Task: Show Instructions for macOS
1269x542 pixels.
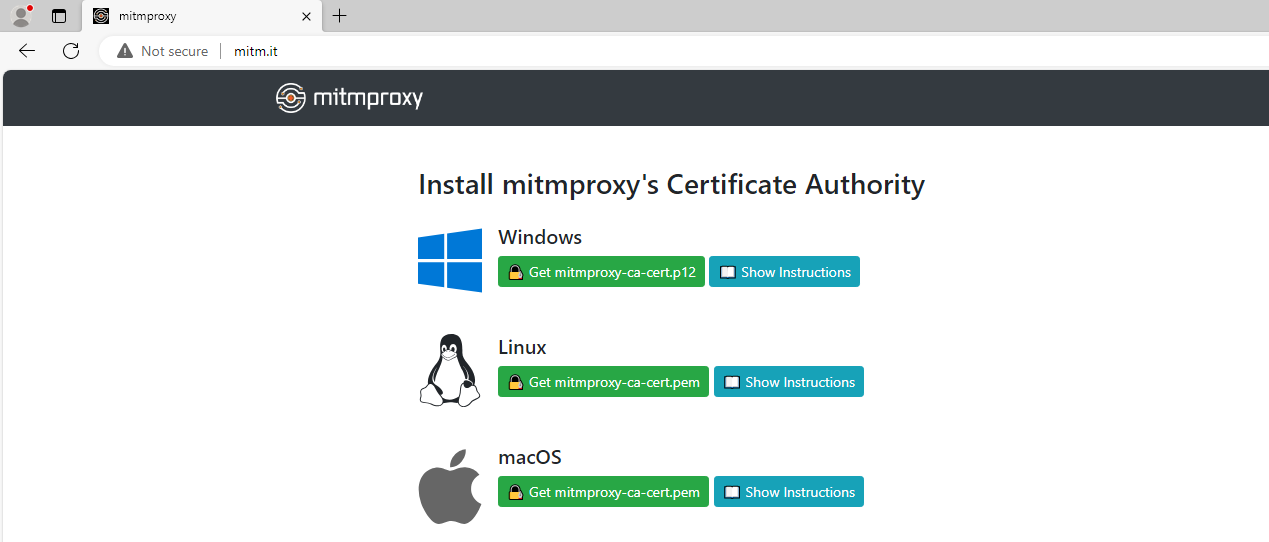Action: coord(789,492)
